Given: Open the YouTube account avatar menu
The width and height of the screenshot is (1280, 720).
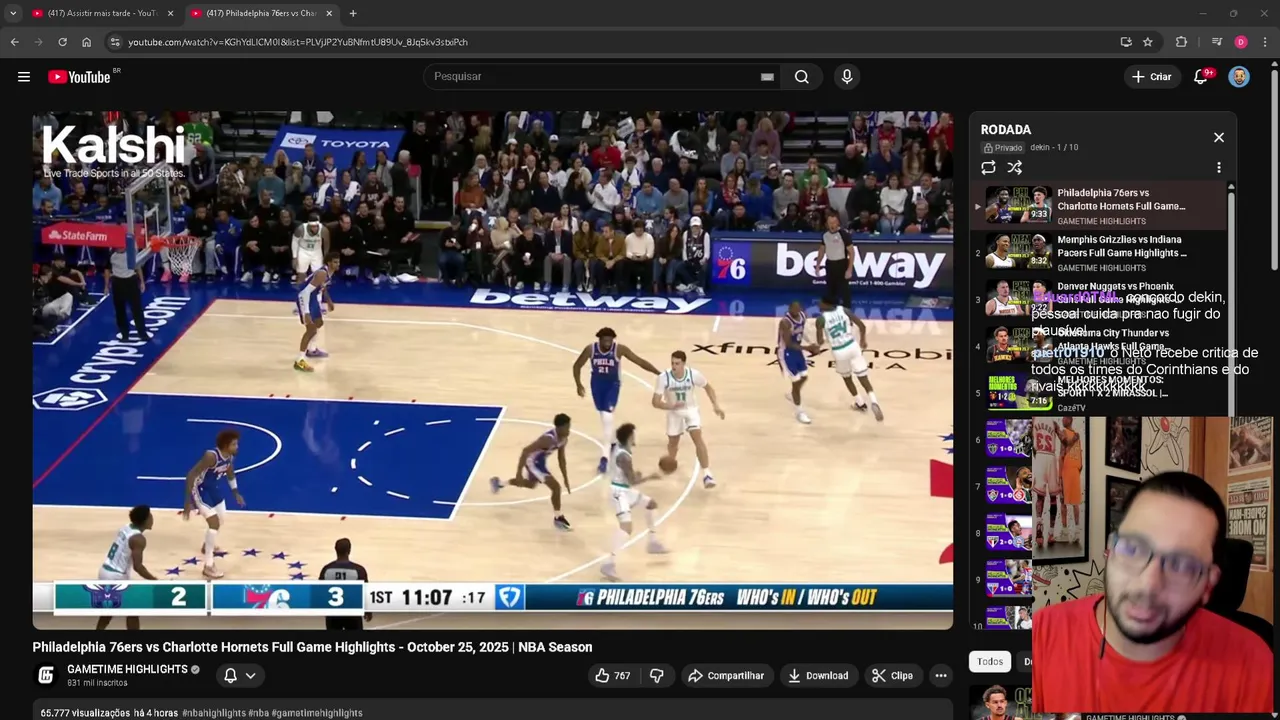Looking at the screenshot, I should click(1239, 77).
